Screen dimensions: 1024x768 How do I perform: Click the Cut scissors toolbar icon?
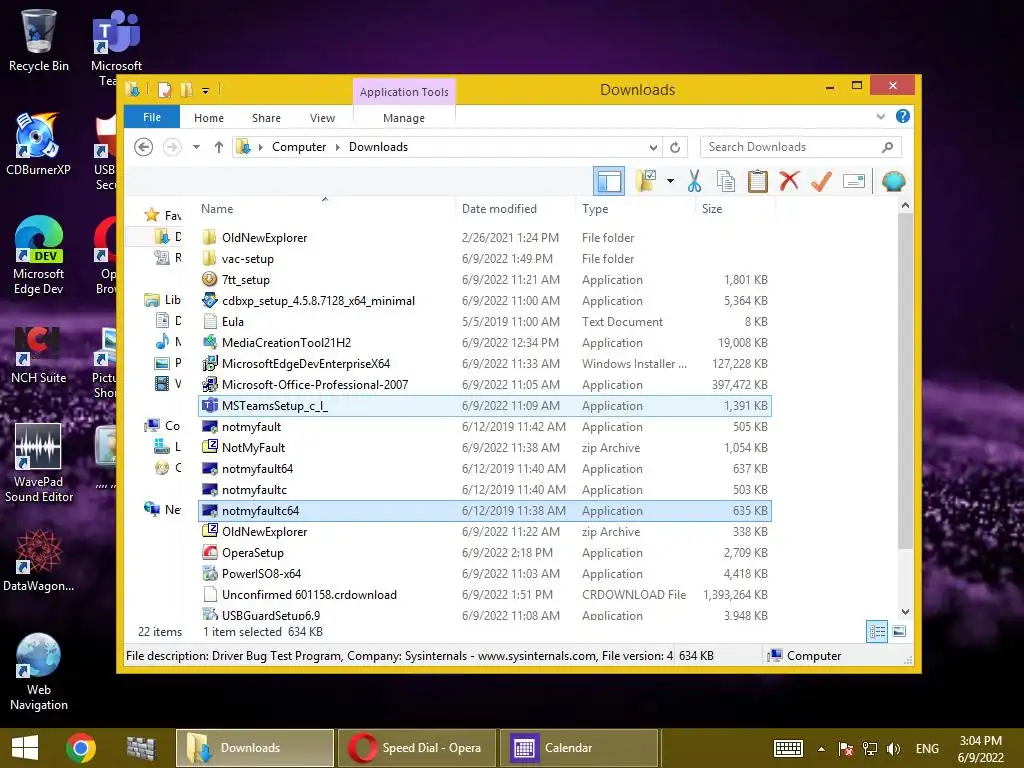point(694,181)
